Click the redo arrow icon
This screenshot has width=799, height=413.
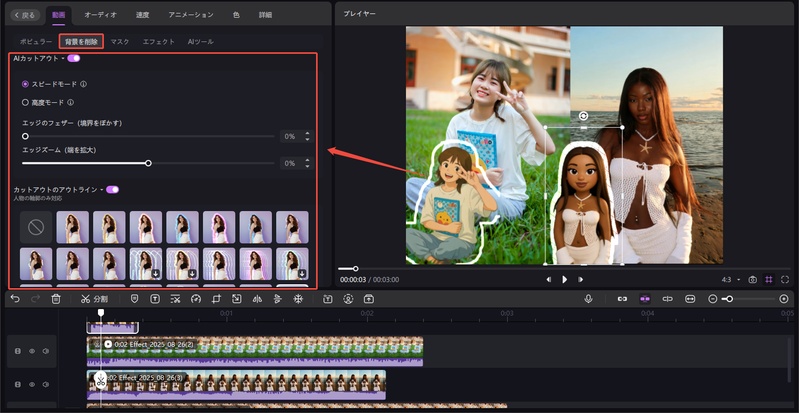coord(36,299)
